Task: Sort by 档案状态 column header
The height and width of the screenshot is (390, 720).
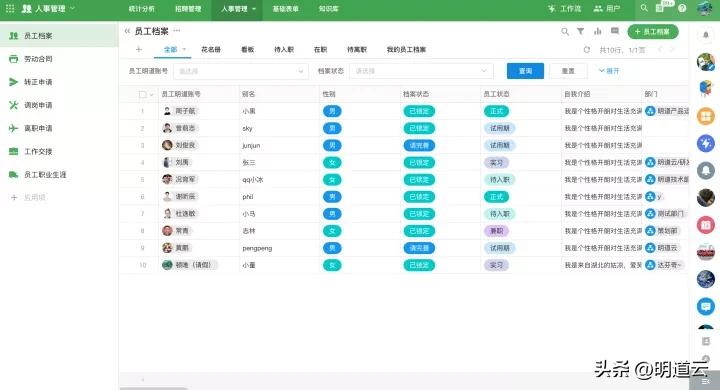Action: click(416, 94)
